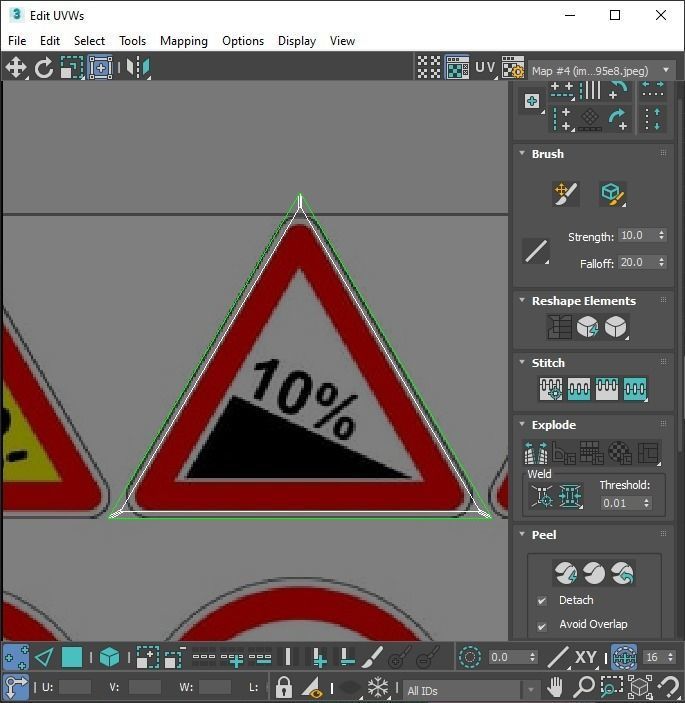Viewport: 685px width, 703px height.
Task: Click the Weld Threshold value field
Action: 620,503
